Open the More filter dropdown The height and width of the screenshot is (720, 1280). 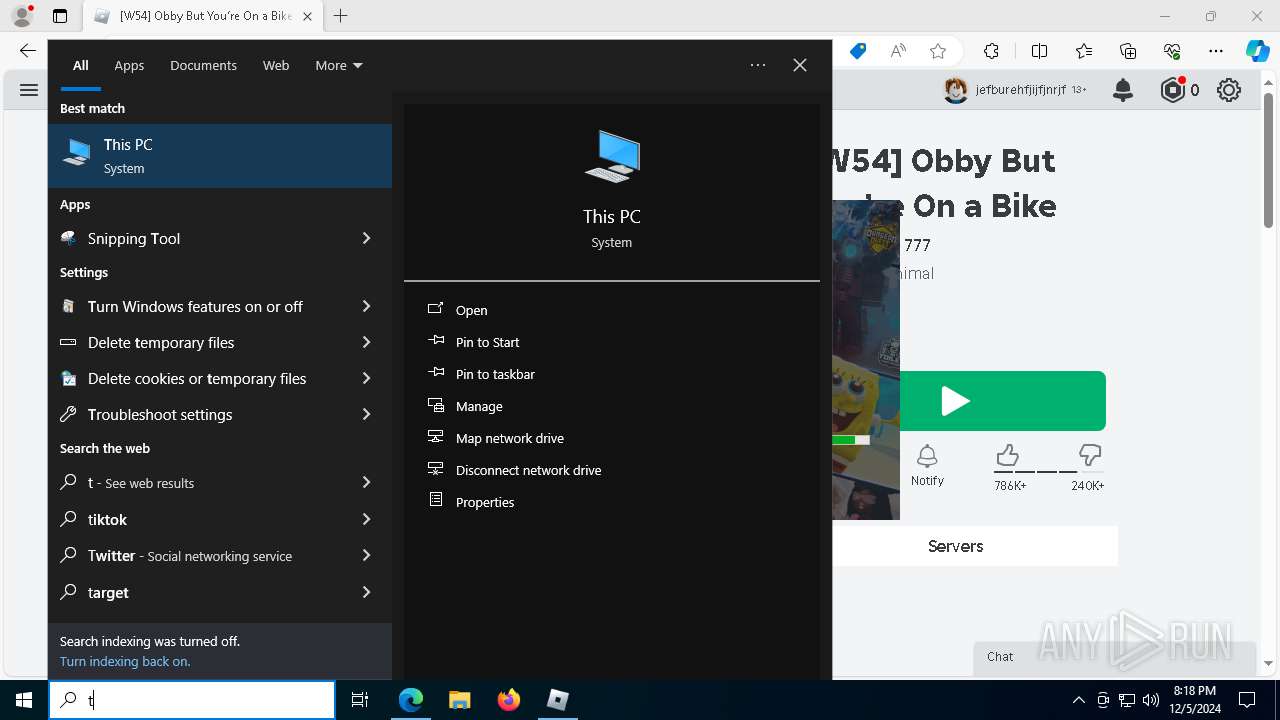pos(339,65)
